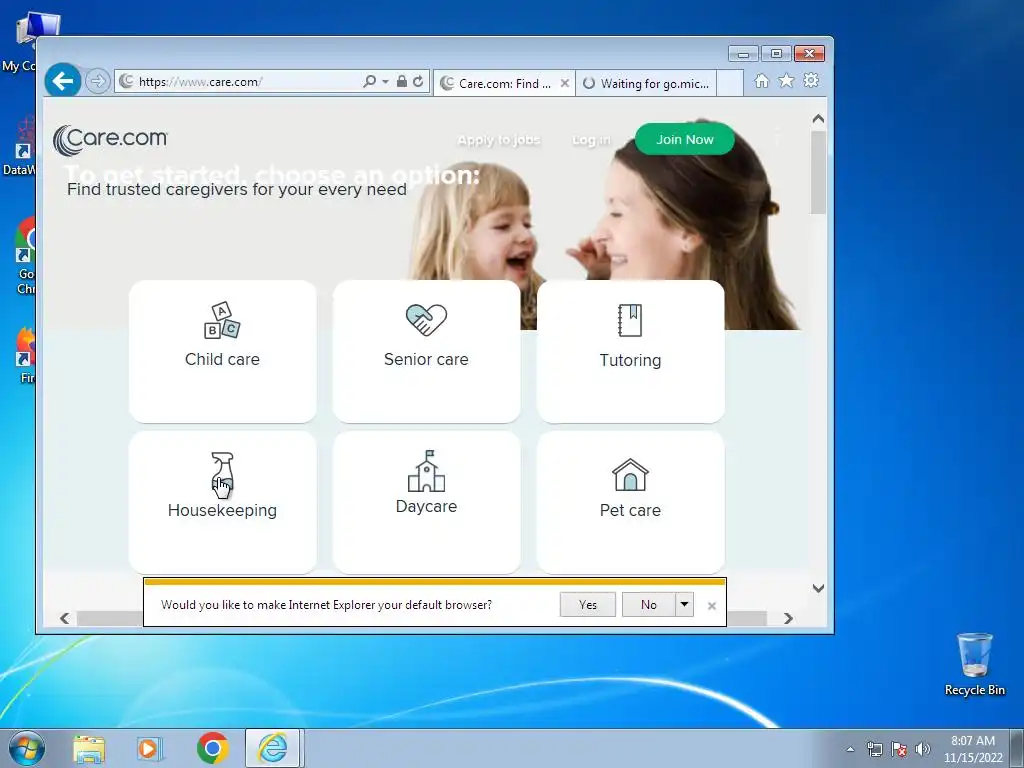Click the taskbar clock showing 8:07 AM

972,749
